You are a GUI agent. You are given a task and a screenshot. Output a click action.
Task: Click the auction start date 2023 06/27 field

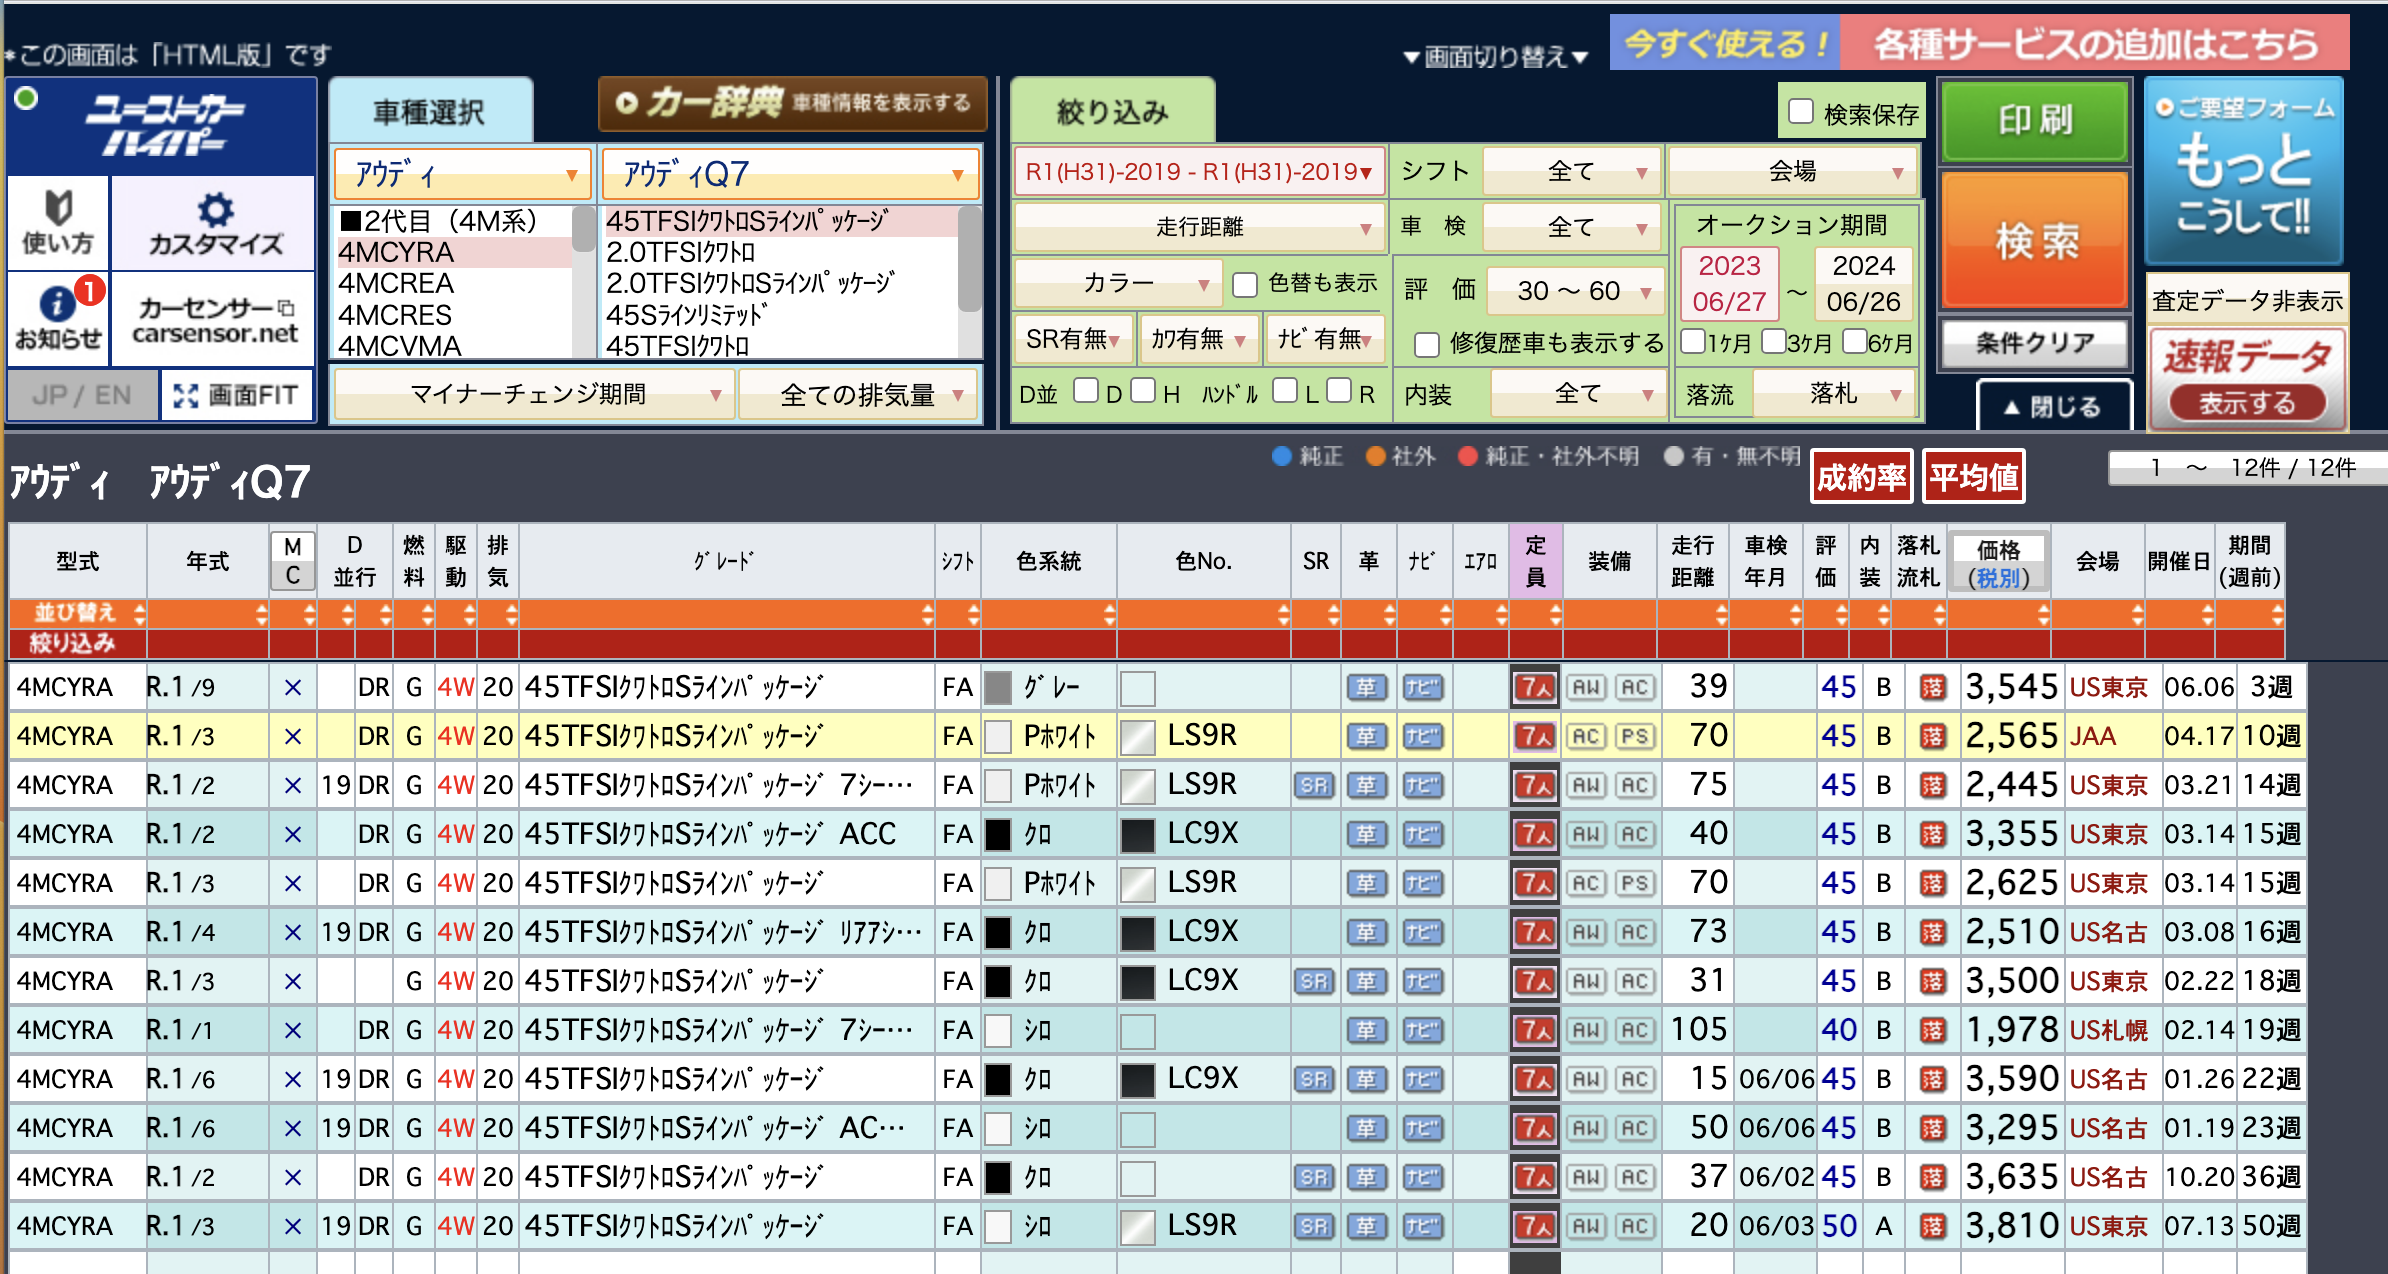[x=1729, y=283]
